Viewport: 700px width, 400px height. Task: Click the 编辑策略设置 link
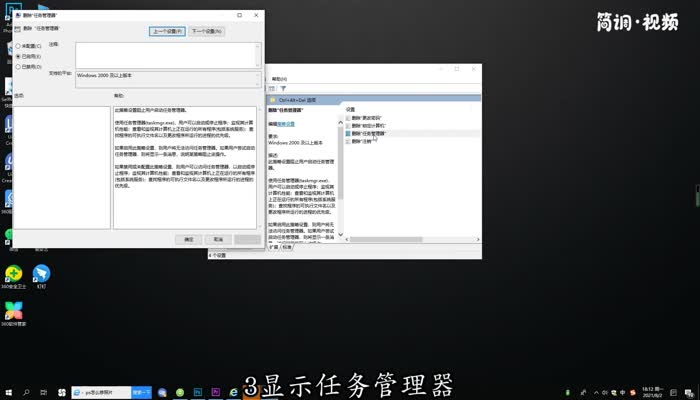click(x=286, y=124)
